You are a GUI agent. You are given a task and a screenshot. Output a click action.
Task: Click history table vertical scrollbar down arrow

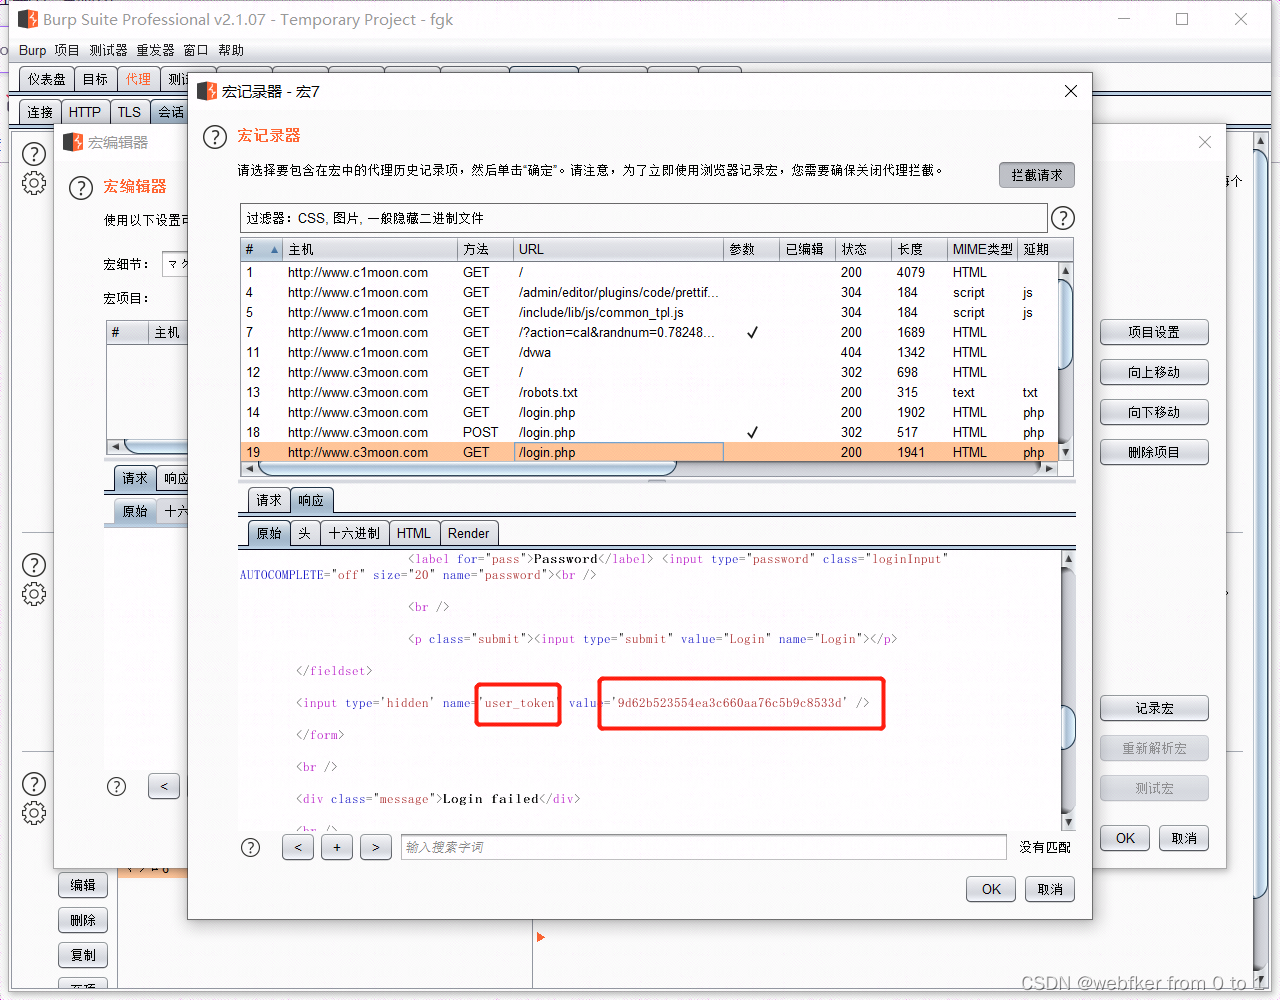[x=1066, y=452]
